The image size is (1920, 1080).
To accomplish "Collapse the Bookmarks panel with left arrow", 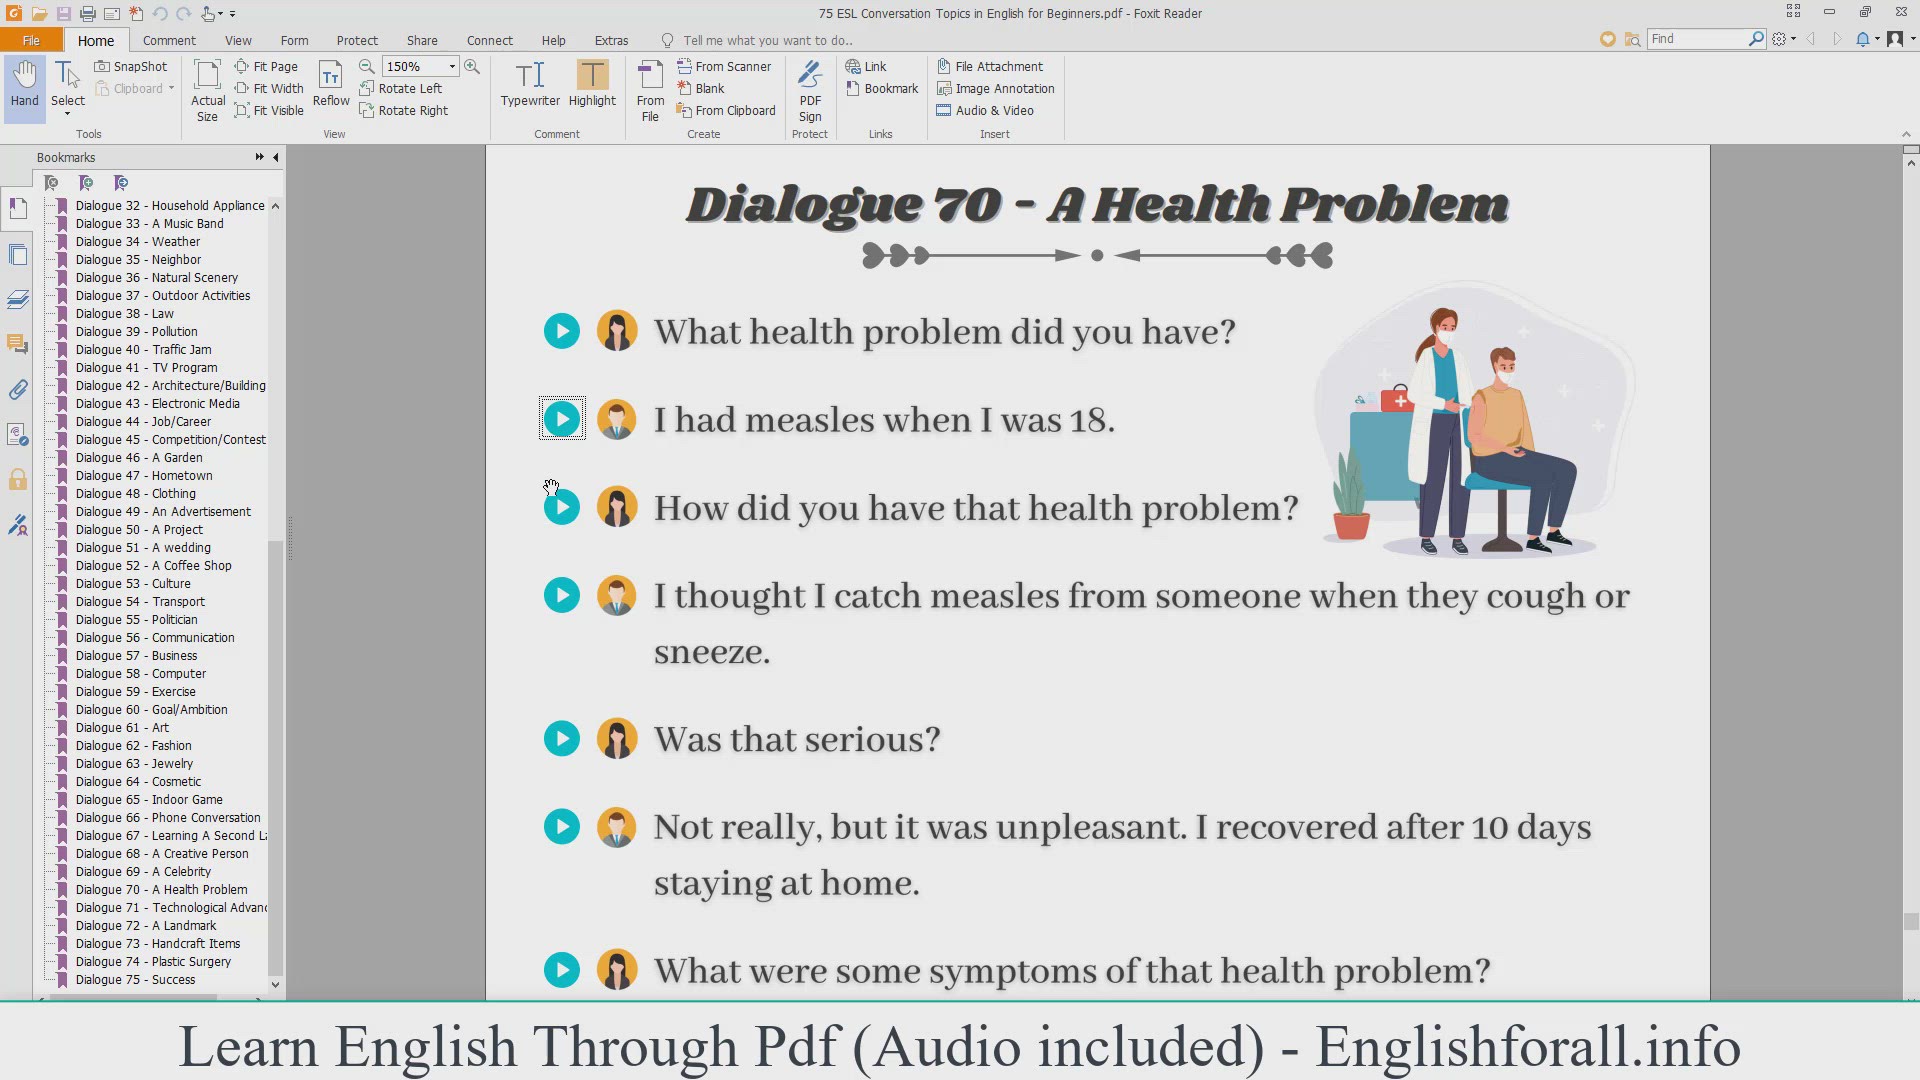I will tap(276, 157).
